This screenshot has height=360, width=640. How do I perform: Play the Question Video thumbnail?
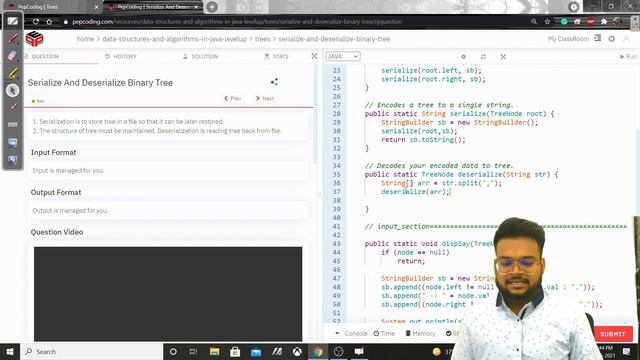click(x=168, y=294)
